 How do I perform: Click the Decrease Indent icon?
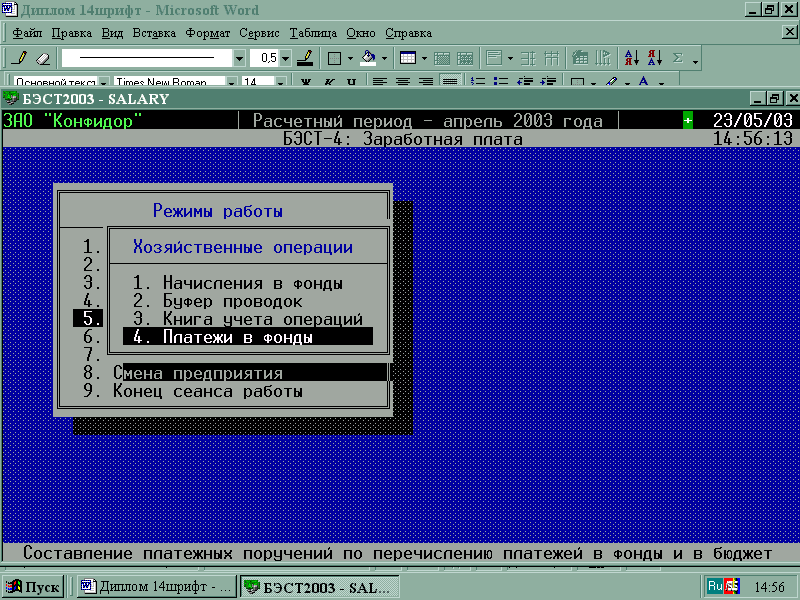pos(524,82)
